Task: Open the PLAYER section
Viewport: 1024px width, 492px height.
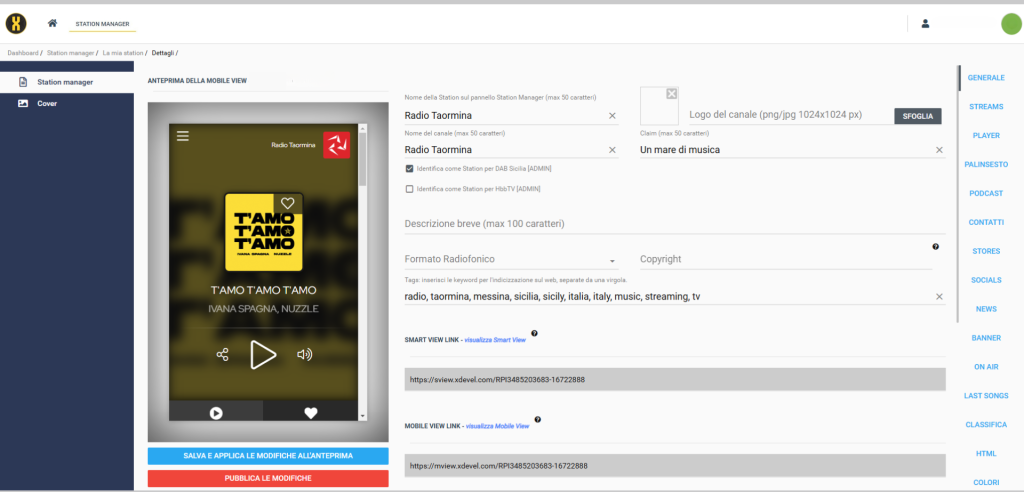Action: [x=985, y=135]
